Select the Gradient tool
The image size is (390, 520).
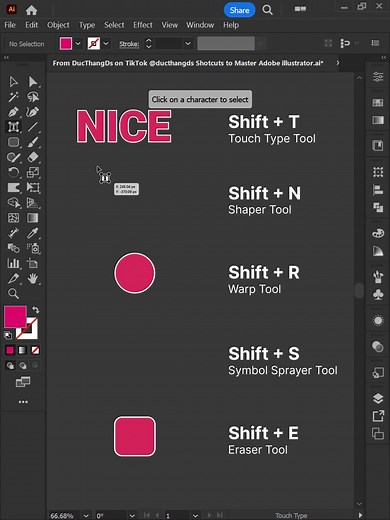pos(33,218)
